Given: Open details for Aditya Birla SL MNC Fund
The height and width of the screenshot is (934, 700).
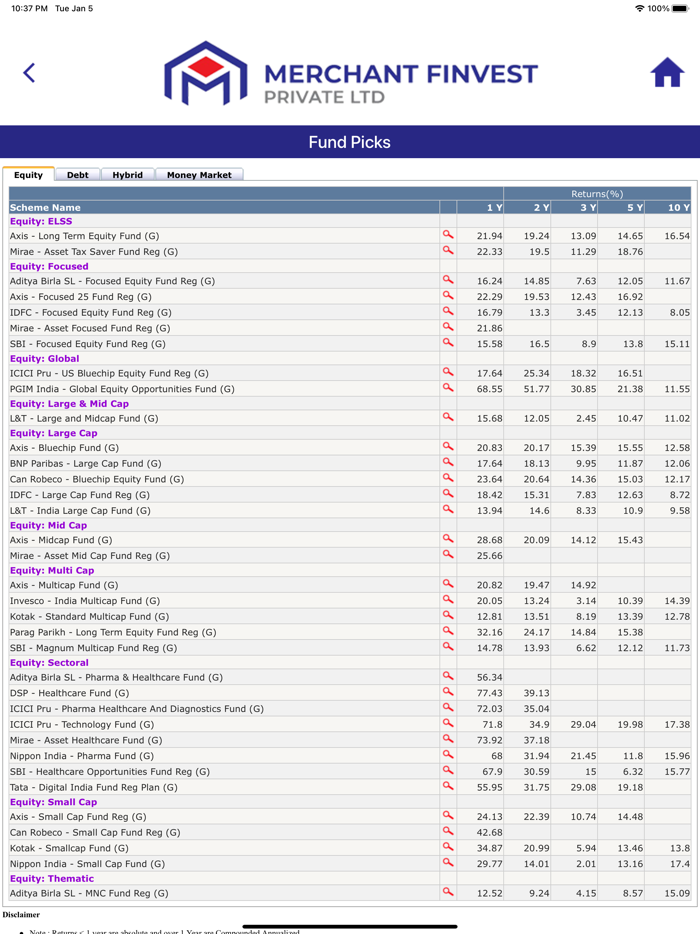Looking at the screenshot, I should (448, 892).
